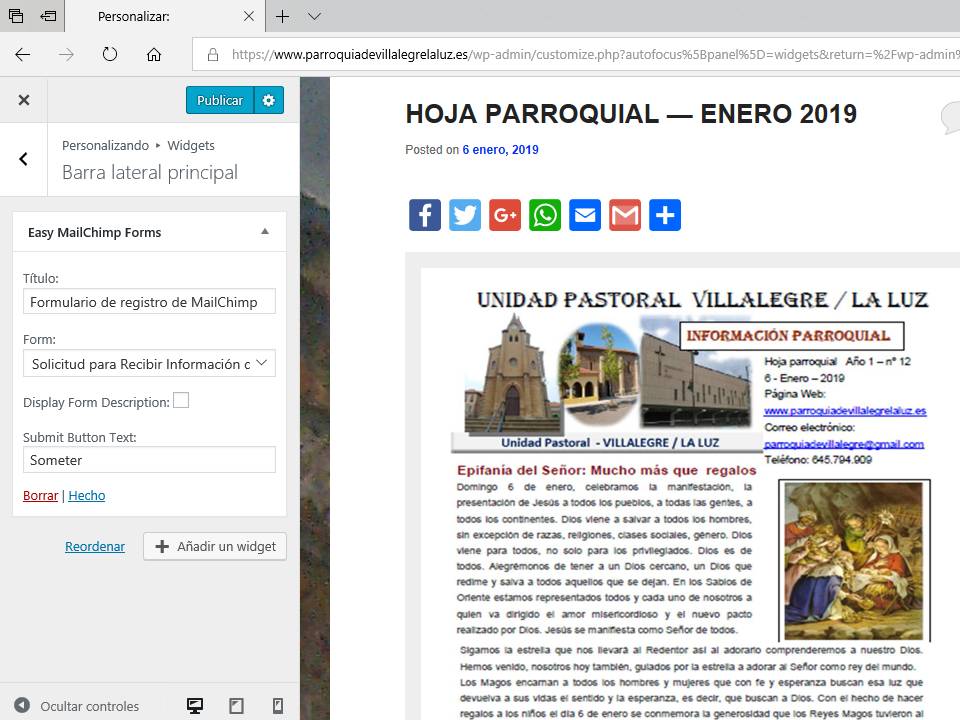
Task: Switch preview to desktop view
Action: click(195, 706)
